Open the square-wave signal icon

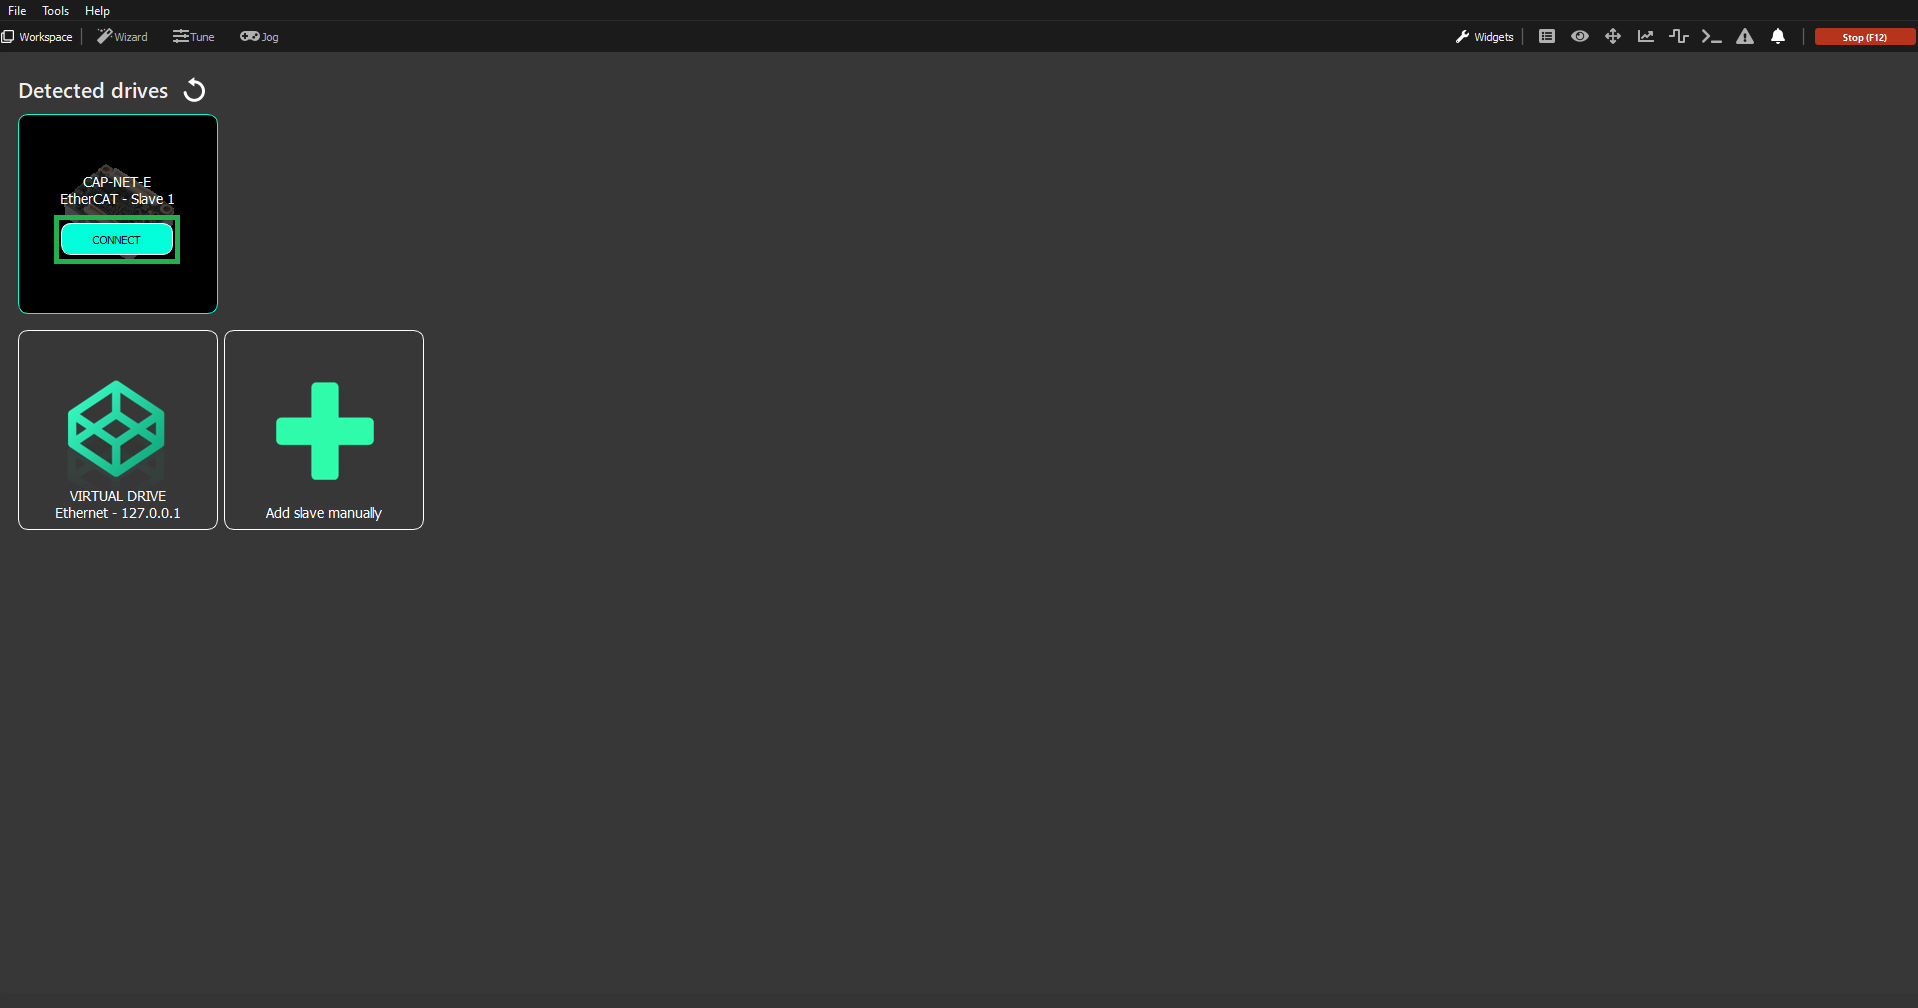click(x=1679, y=36)
